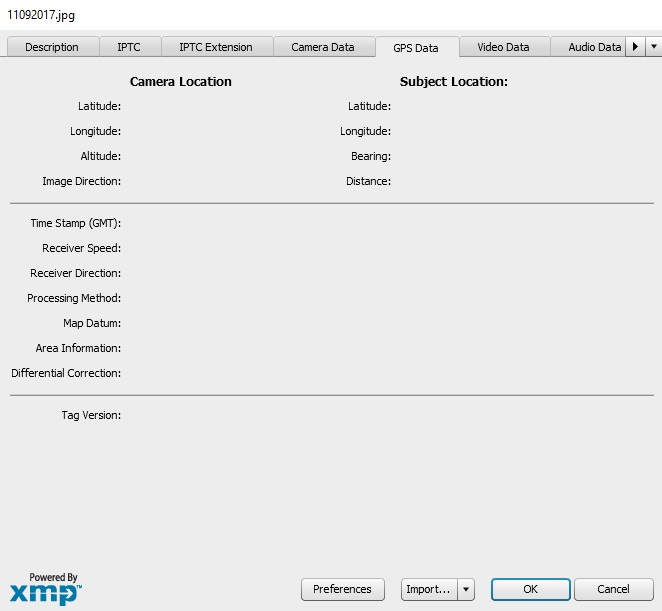The image size is (662, 611).
Task: Click the Powered By xmp logo
Action: (x=45, y=589)
